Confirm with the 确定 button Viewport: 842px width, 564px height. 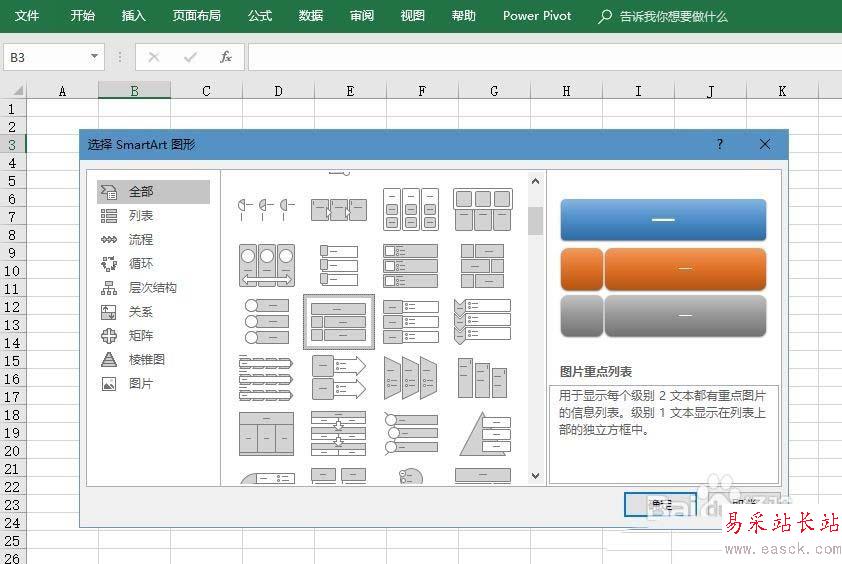660,504
